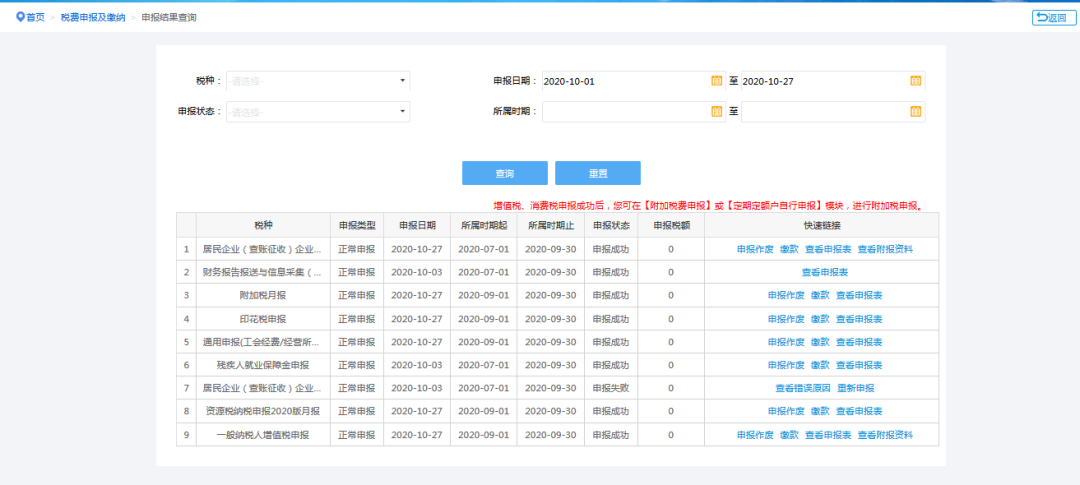
Task: Click the 快速链接 column header
Action: [822, 225]
